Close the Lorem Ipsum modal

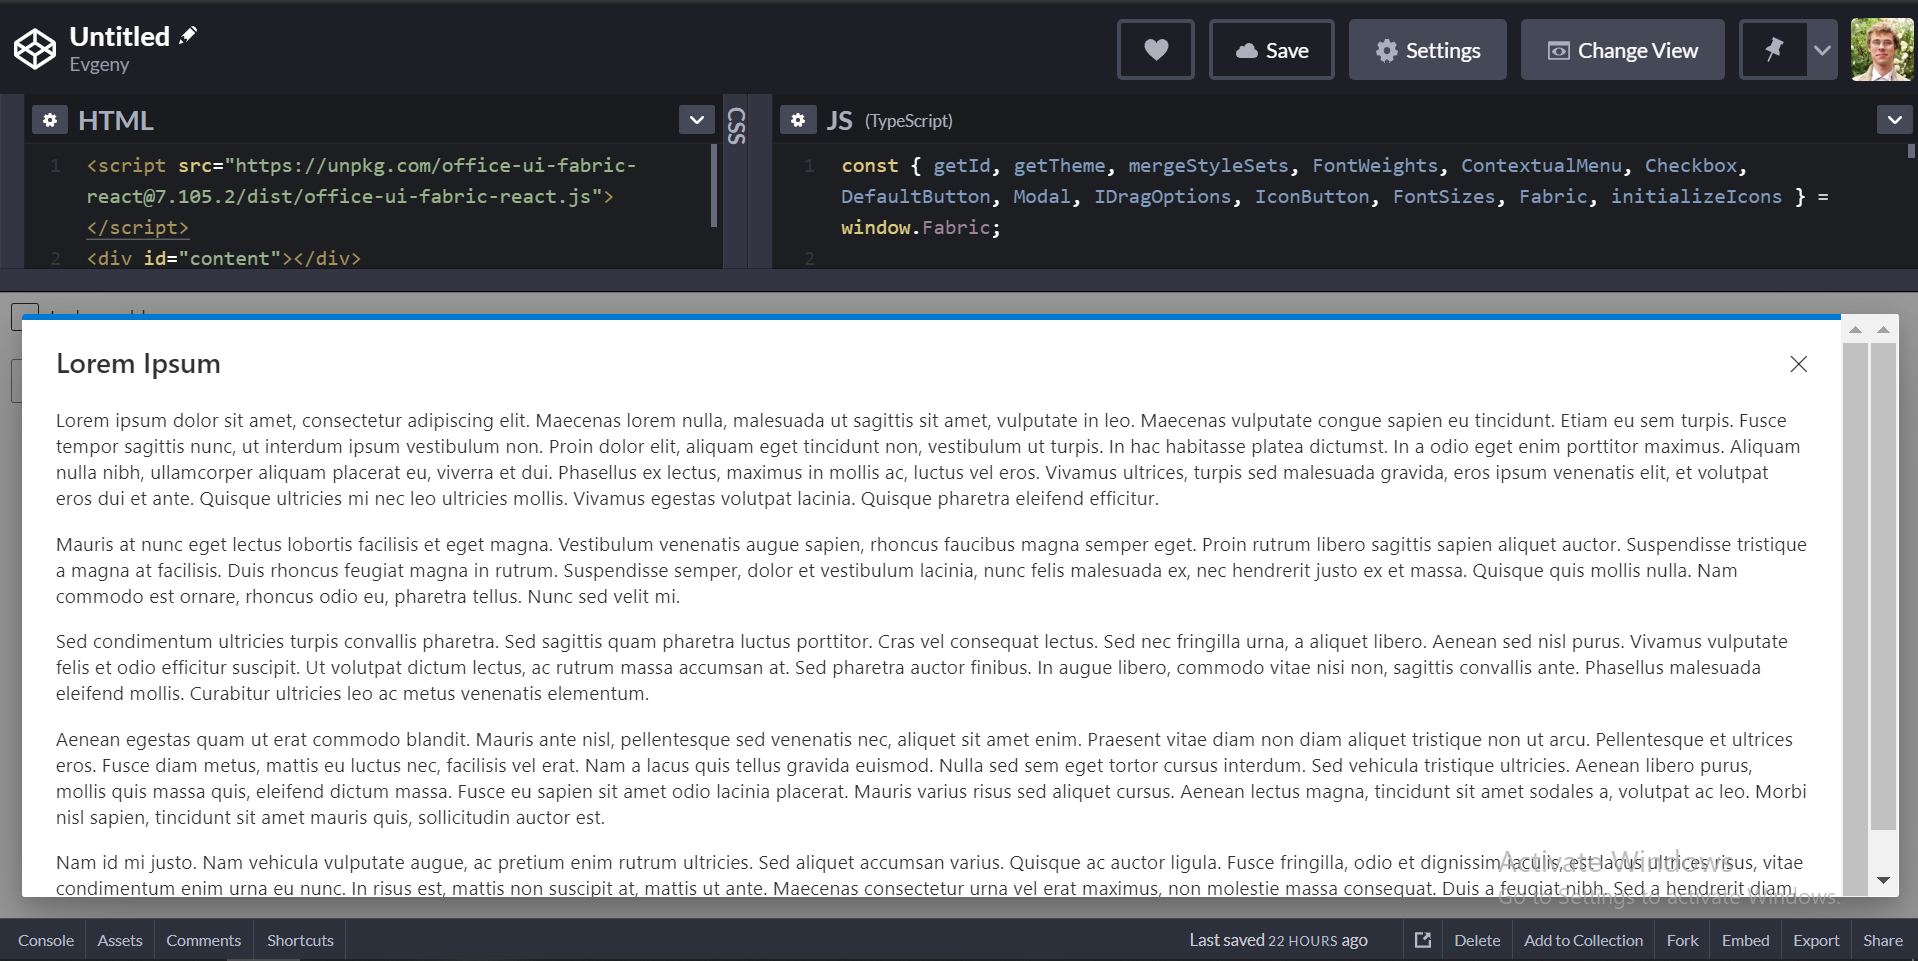[x=1798, y=364]
